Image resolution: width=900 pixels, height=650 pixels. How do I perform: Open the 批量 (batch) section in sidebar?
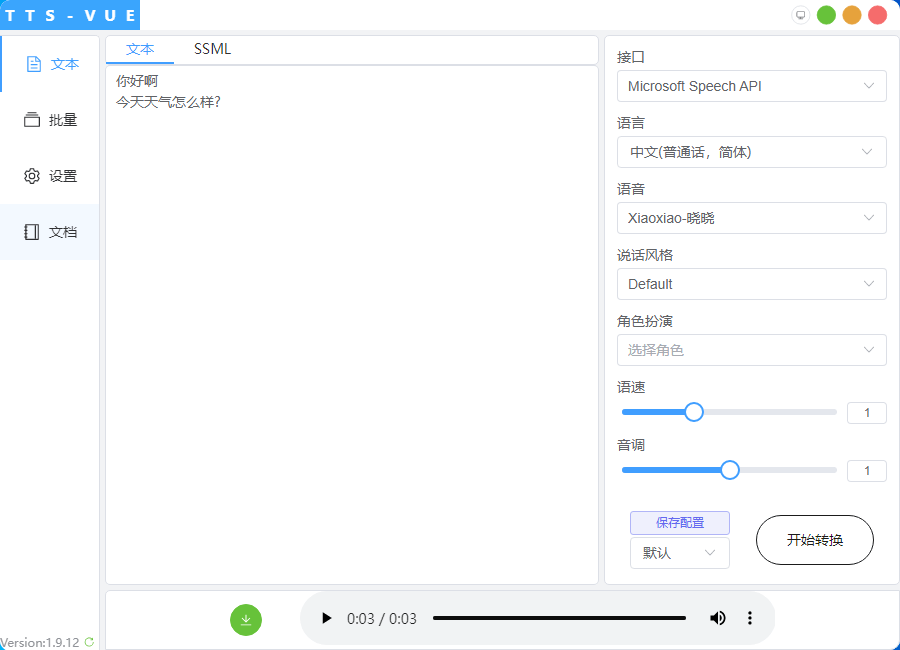coord(50,119)
